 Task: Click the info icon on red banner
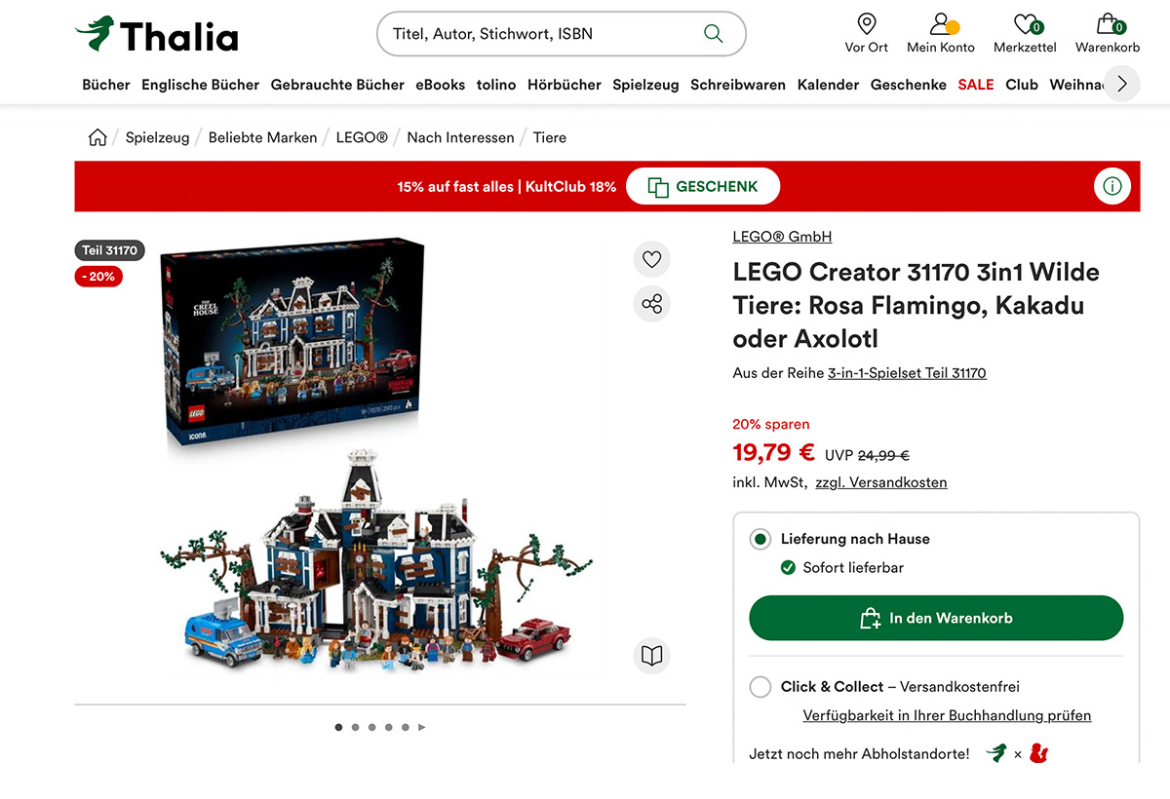1112,186
